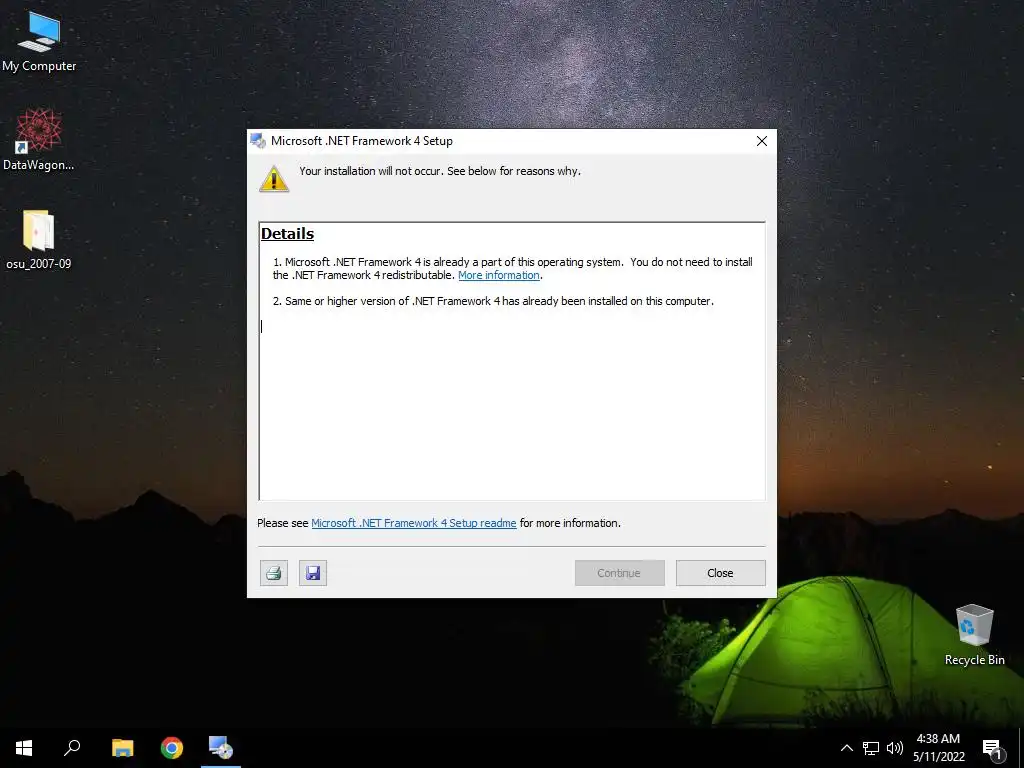Select the osu_2007-09 folder icon

[x=39, y=240]
